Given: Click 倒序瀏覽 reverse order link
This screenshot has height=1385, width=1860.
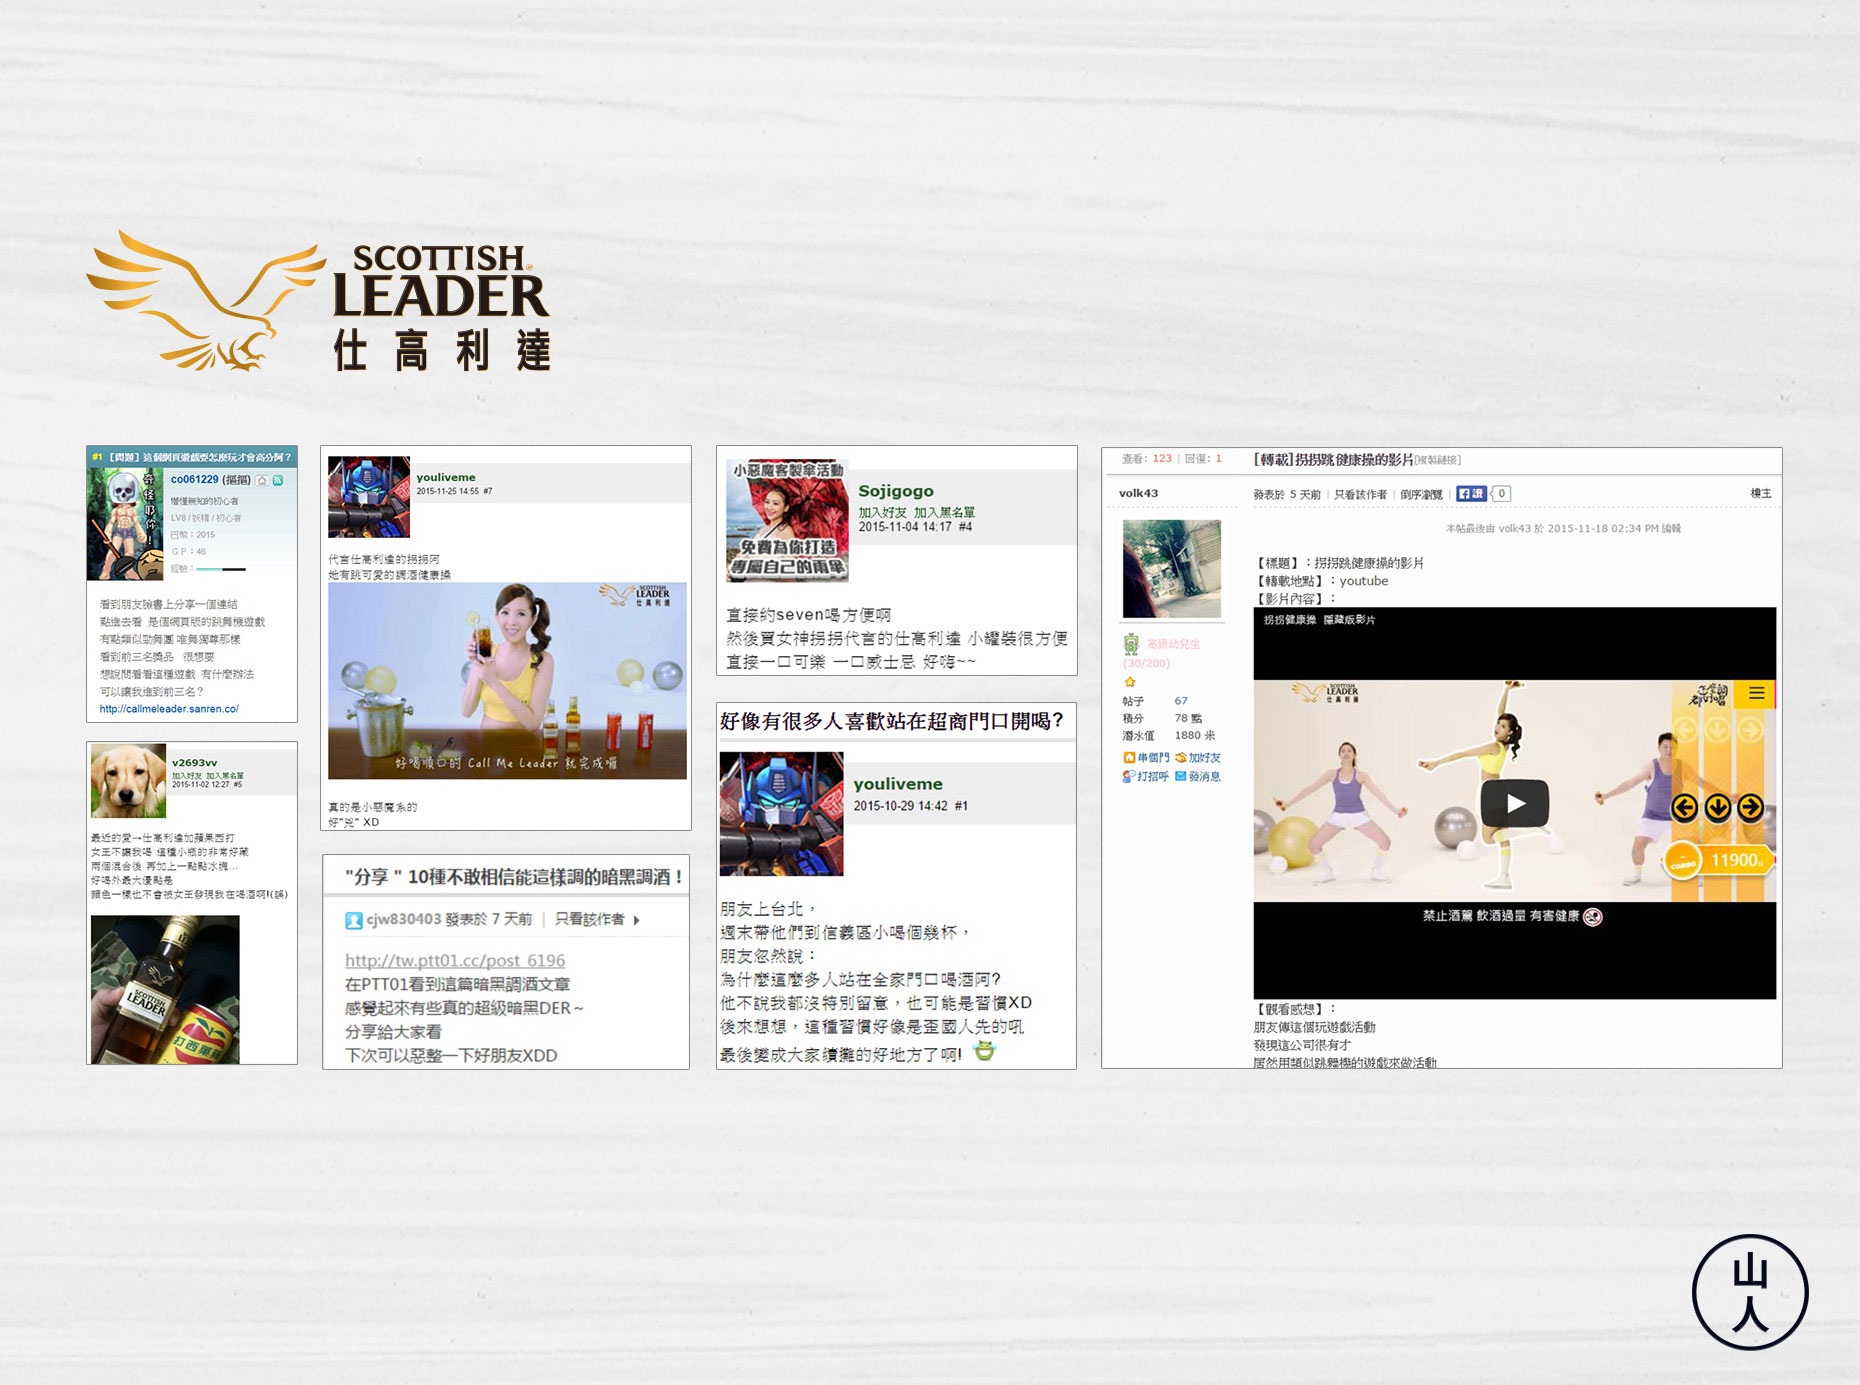Looking at the screenshot, I should [1421, 494].
